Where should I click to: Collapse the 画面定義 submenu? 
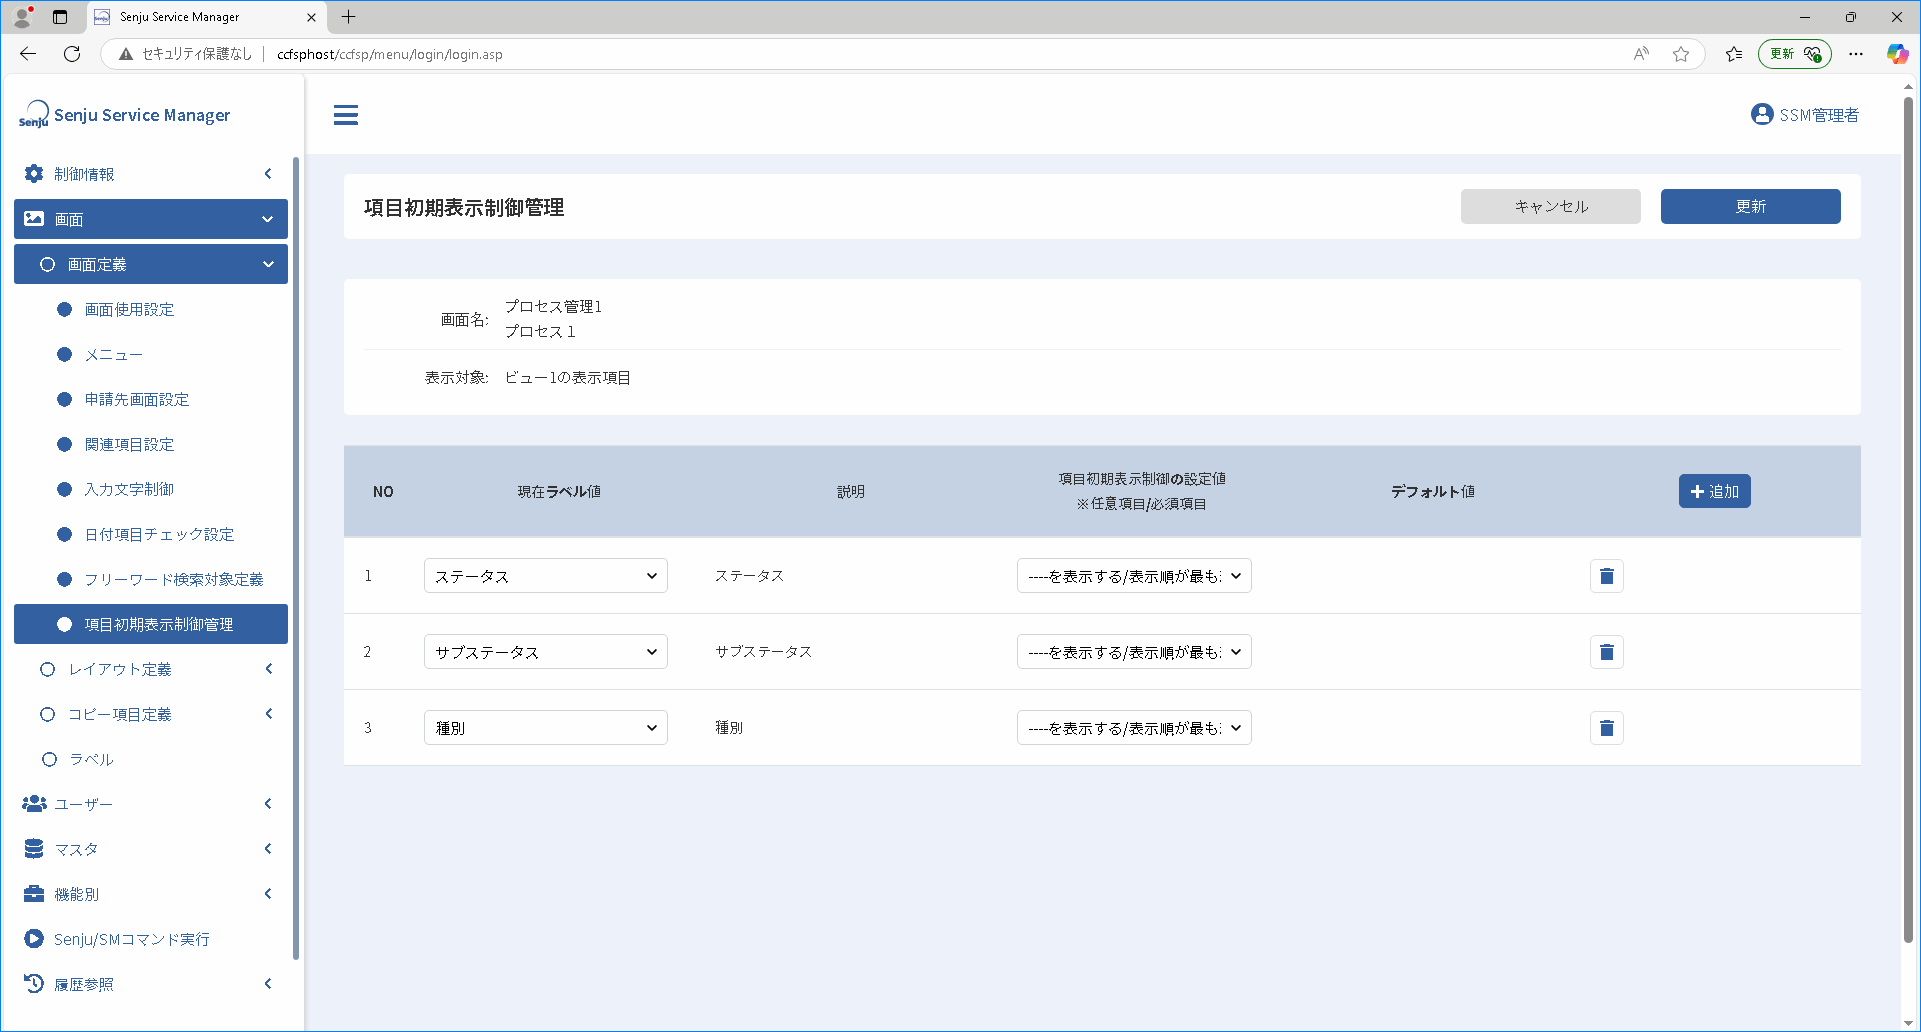click(x=151, y=264)
